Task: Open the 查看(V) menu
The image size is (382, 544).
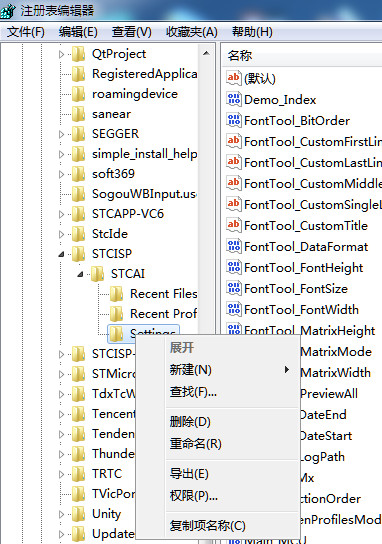Action: 131,32
